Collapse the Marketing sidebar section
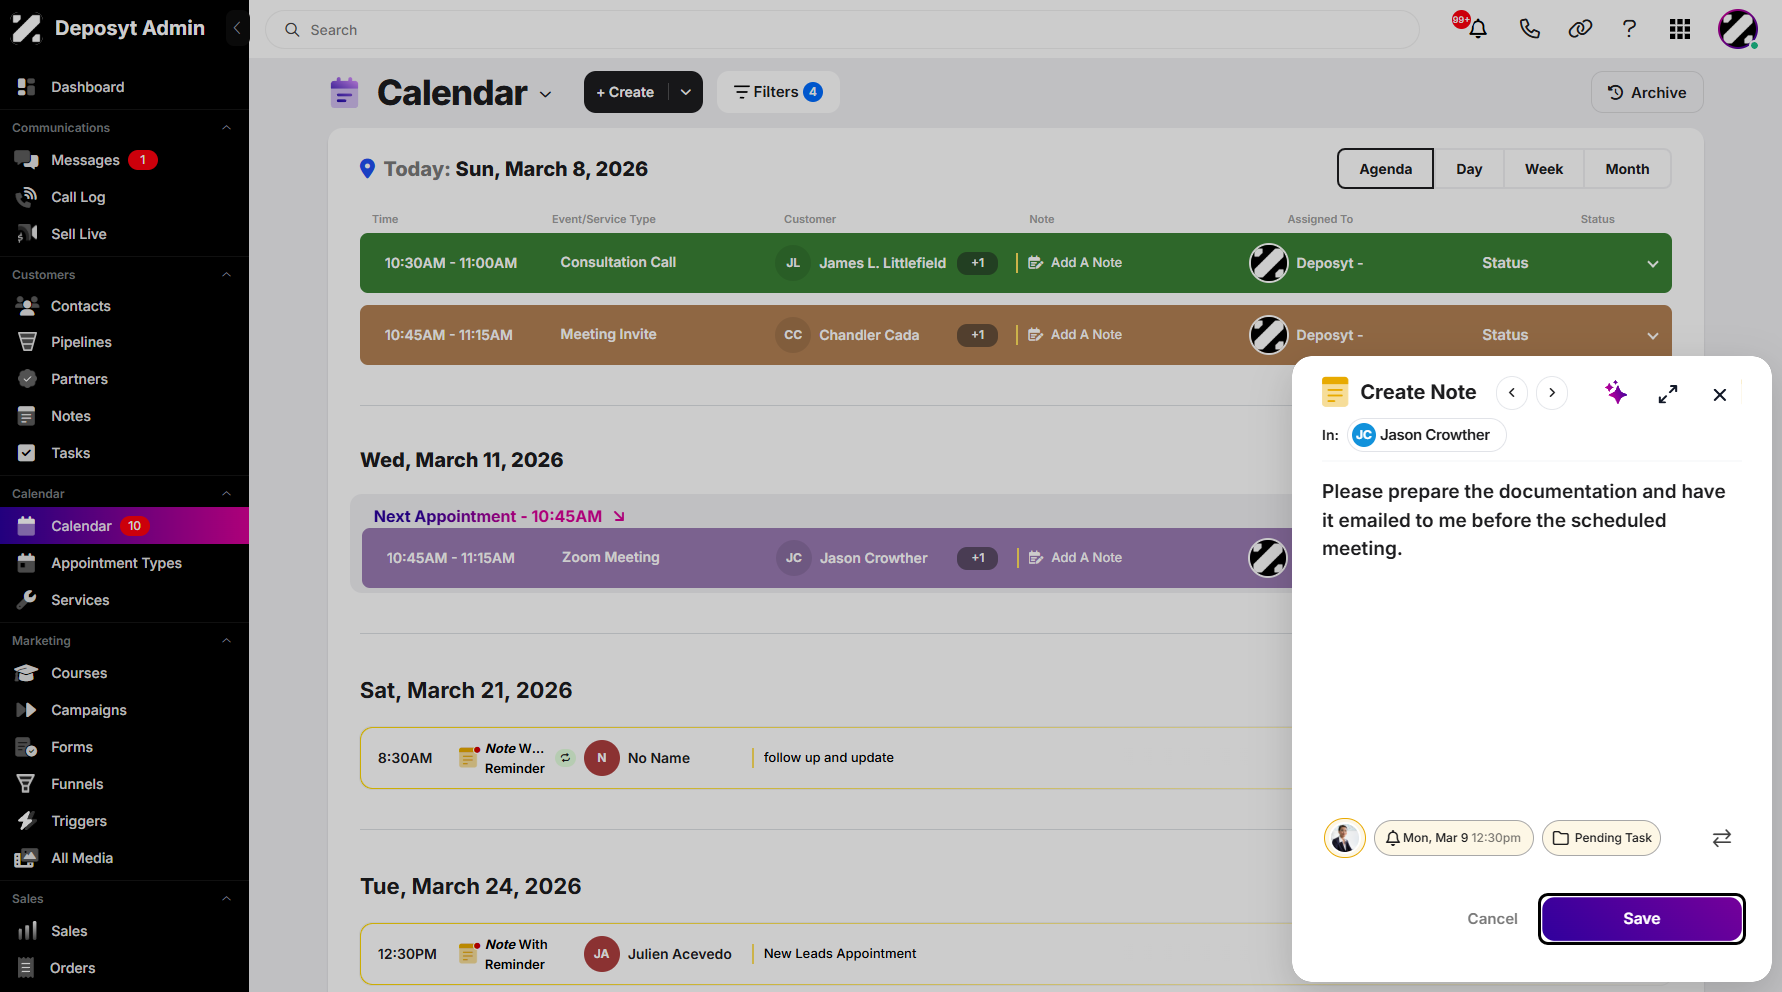The height and width of the screenshot is (992, 1782). [226, 641]
